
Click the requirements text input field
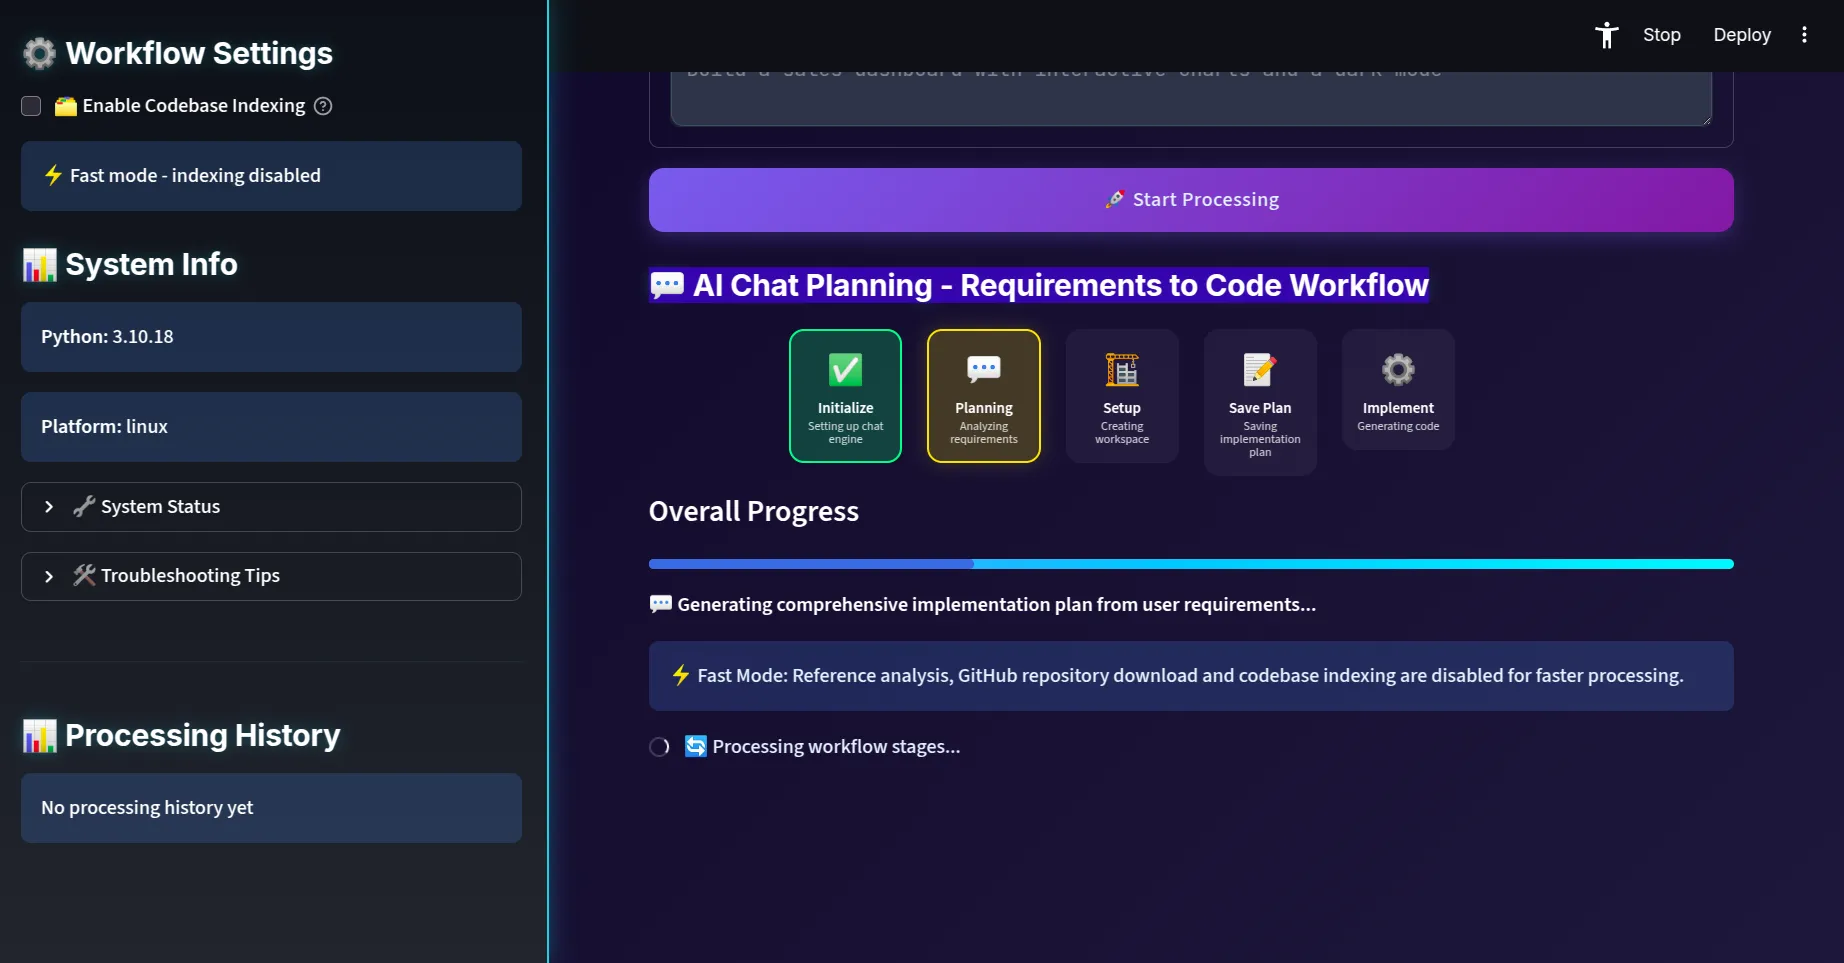(1191, 95)
